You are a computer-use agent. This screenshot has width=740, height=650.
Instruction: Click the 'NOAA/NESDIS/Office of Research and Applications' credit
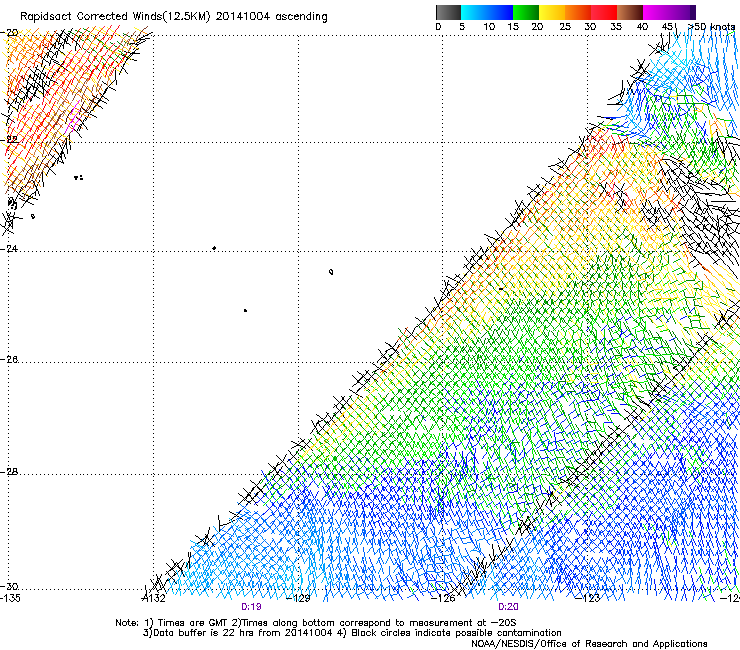click(589, 643)
